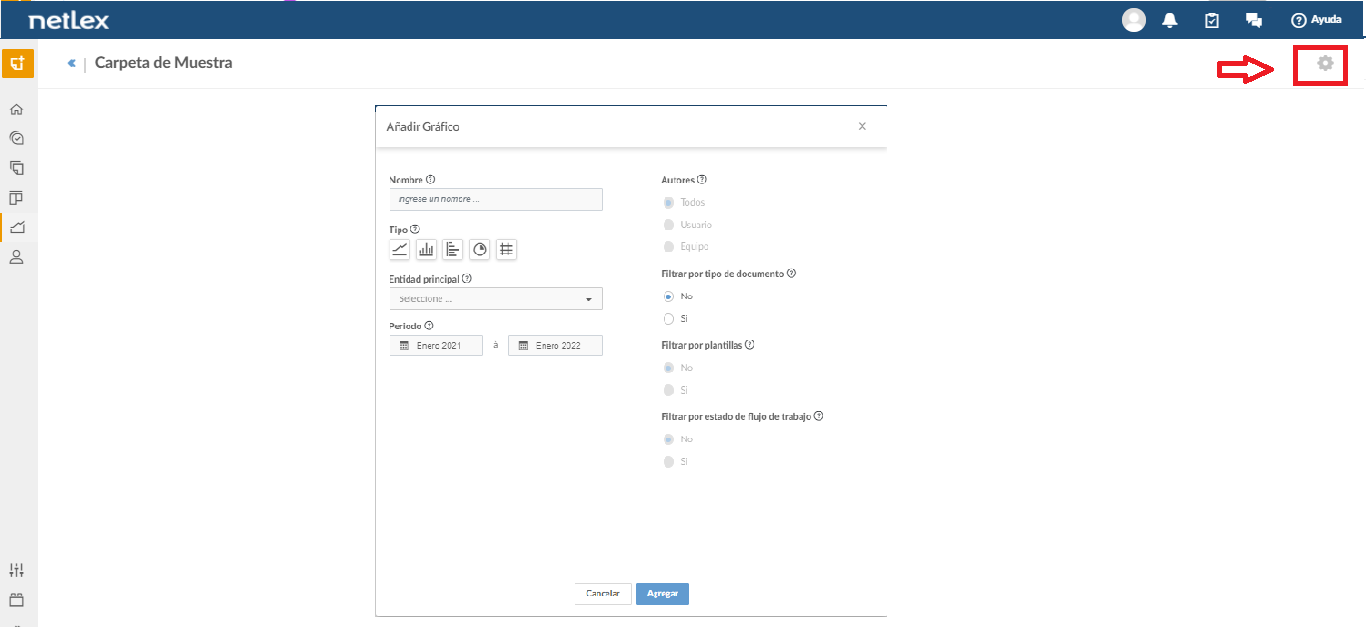
Task: Click the Cancelar button
Action: tap(603, 594)
